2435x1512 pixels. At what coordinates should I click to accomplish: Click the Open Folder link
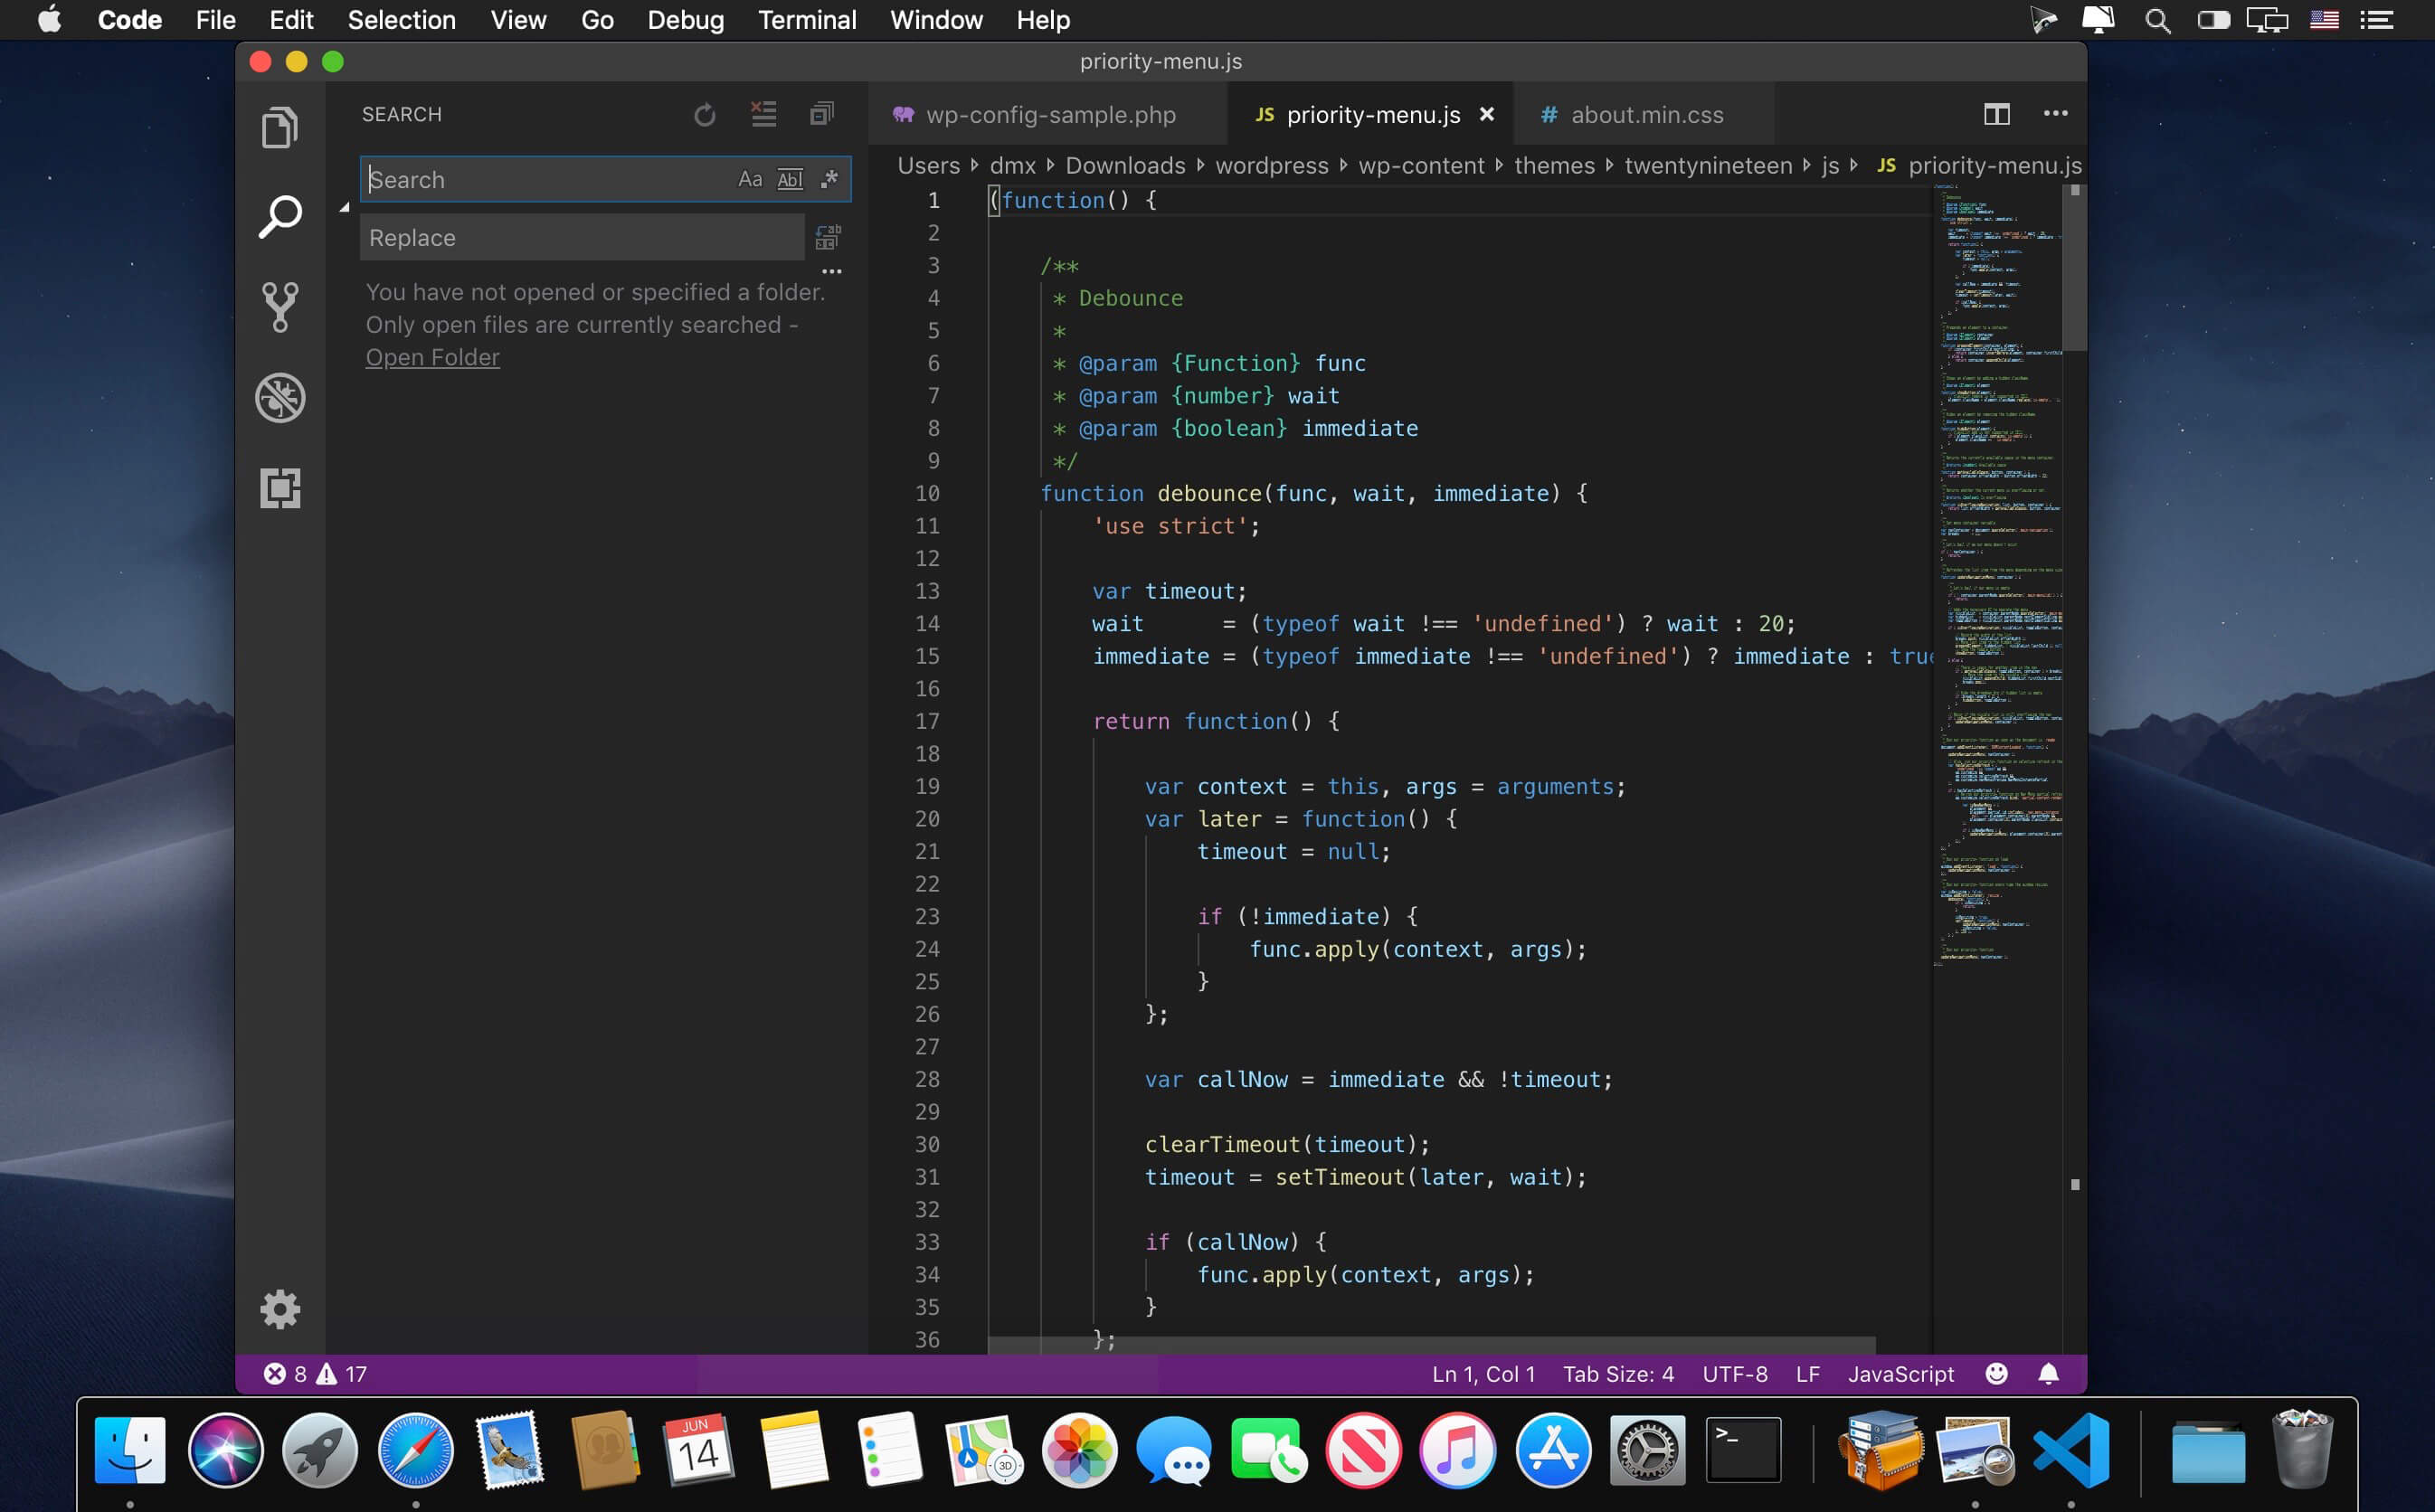pyautogui.click(x=432, y=357)
